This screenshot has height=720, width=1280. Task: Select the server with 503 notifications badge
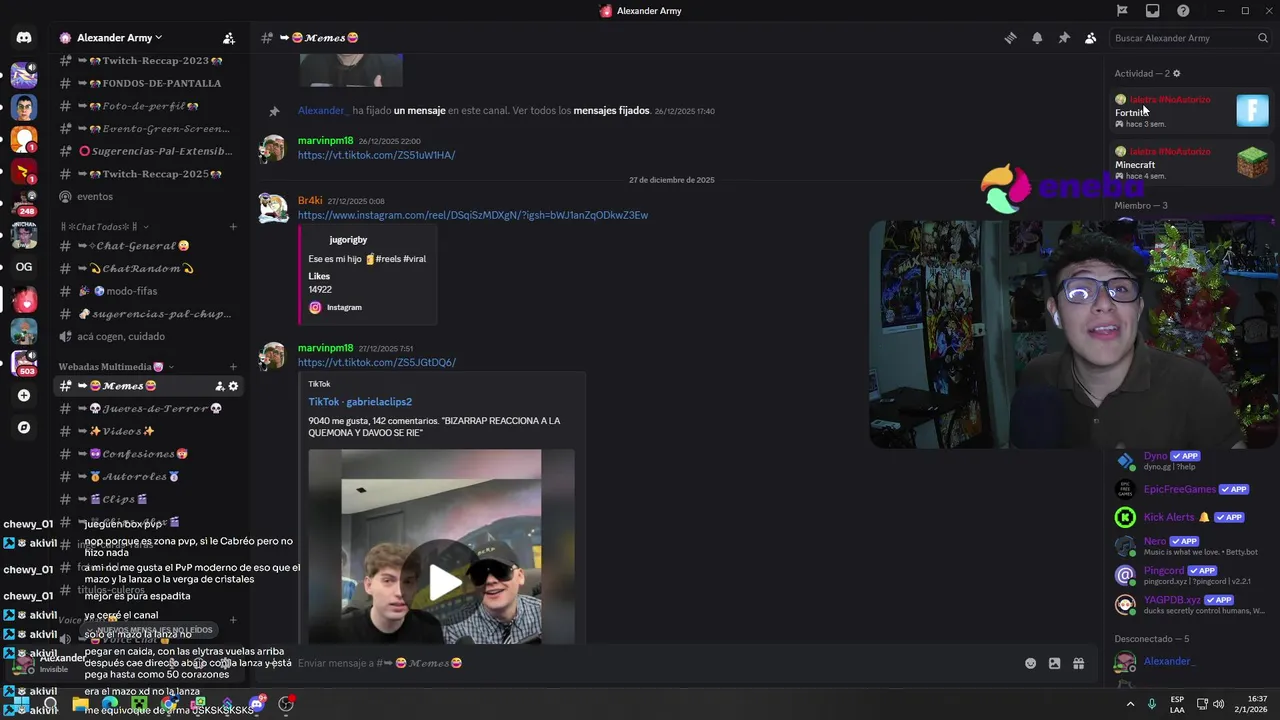click(24, 363)
